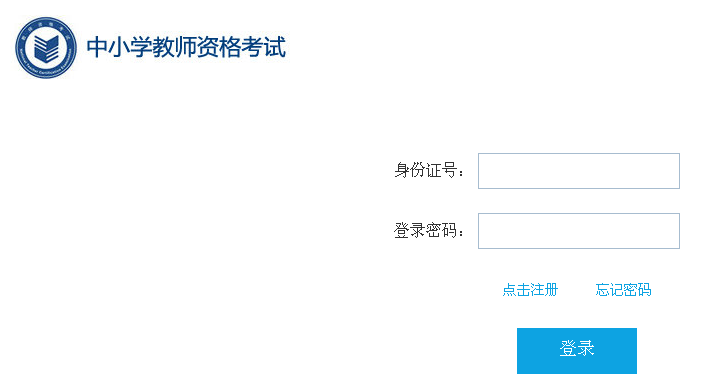Place cursor in the ID number text box

click(579, 171)
